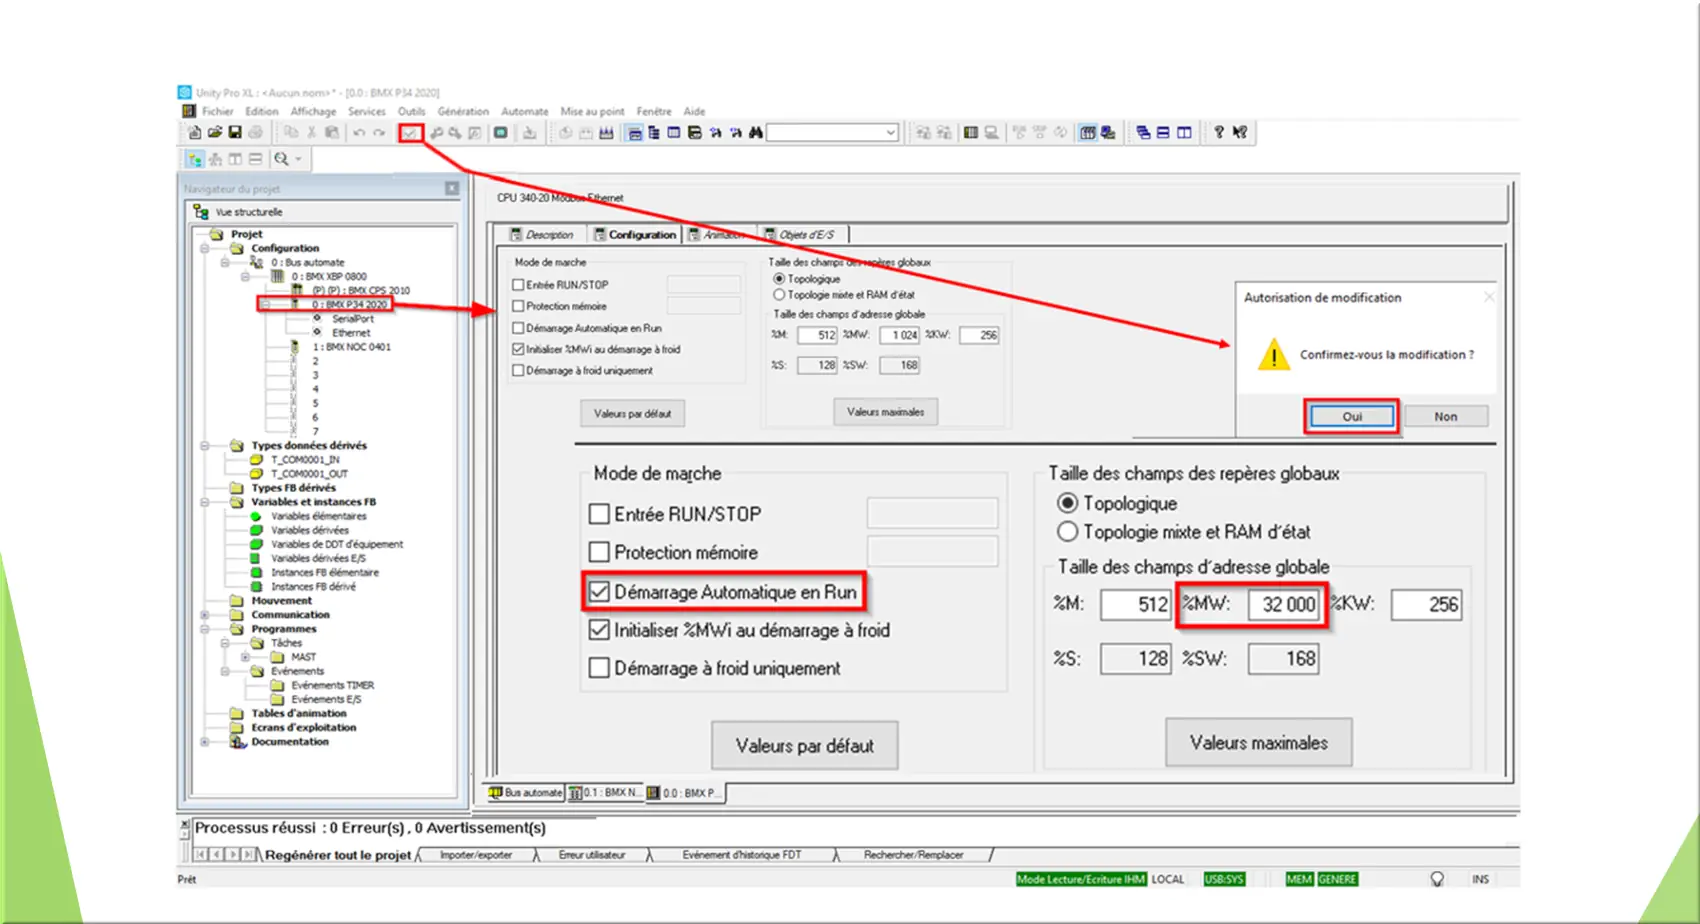Open the zoom dropdown arrow in navigator toolbar
The height and width of the screenshot is (924, 1700).
coord(298,159)
